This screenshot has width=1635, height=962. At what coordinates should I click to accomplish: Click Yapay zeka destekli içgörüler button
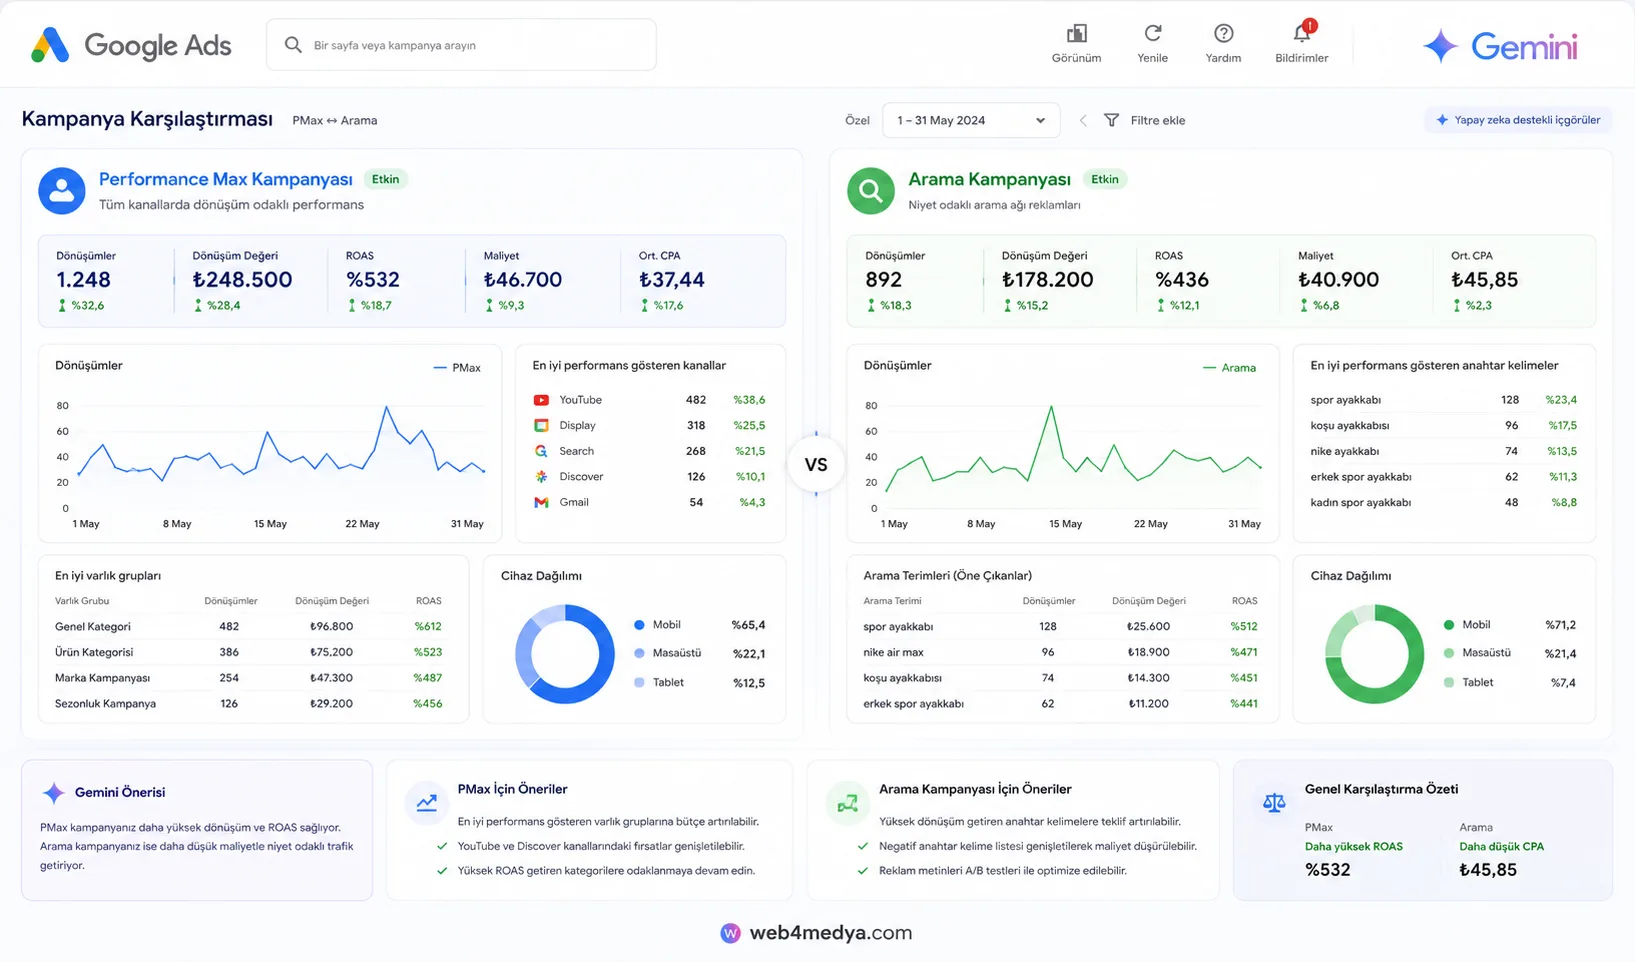click(1518, 120)
